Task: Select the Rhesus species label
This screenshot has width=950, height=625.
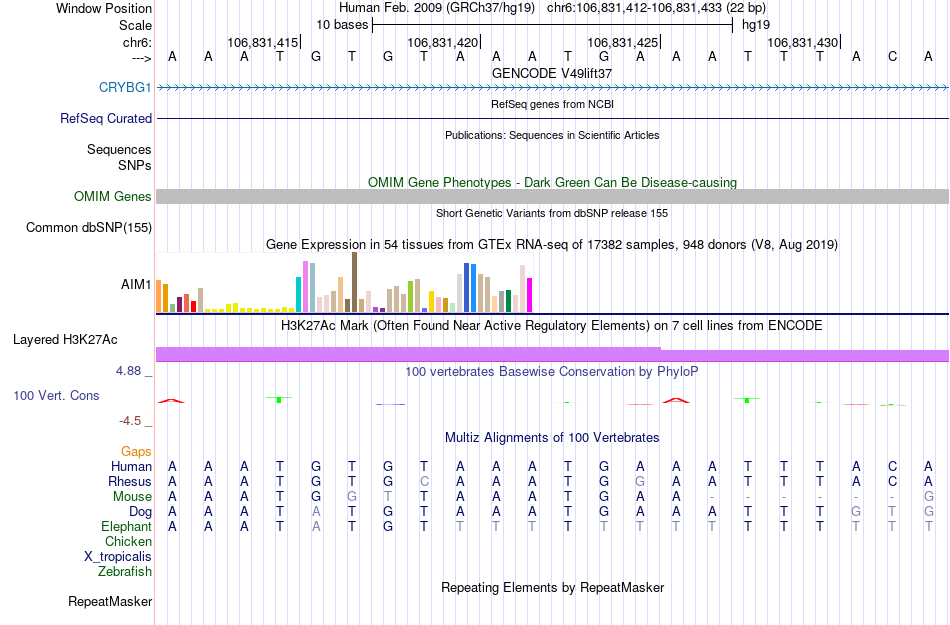Action: (x=130, y=481)
